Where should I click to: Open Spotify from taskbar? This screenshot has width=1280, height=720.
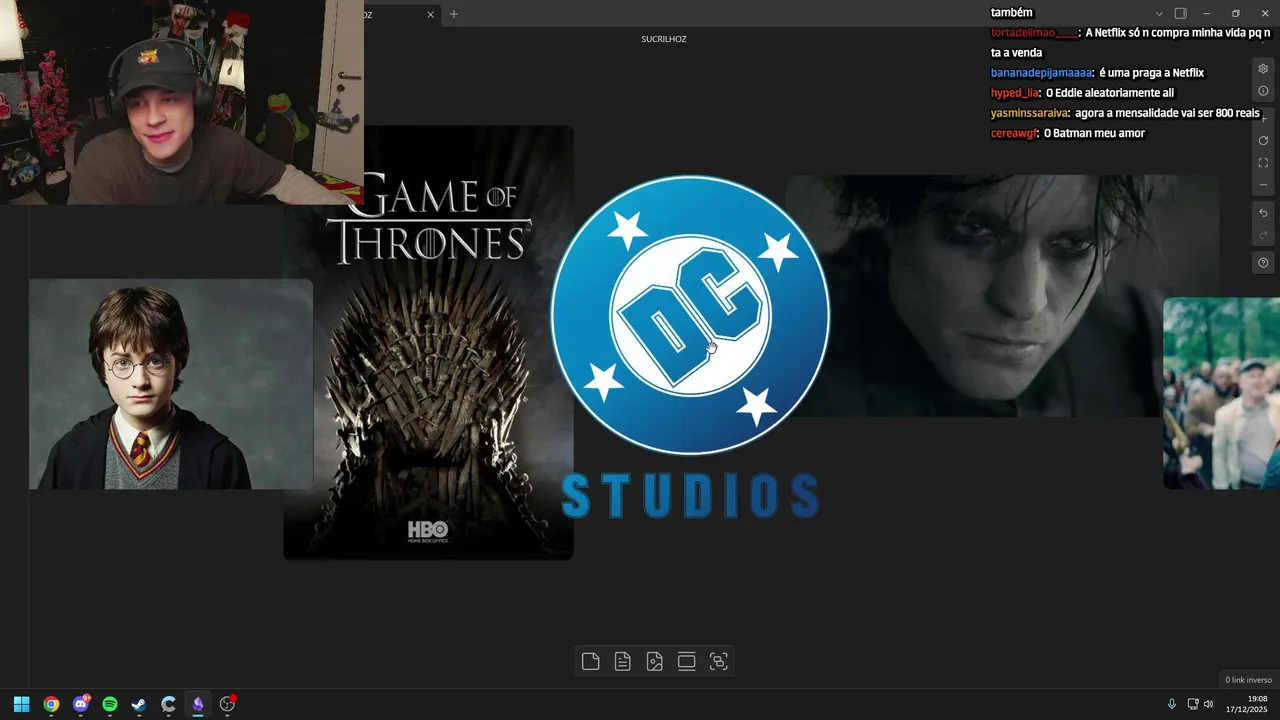110,704
